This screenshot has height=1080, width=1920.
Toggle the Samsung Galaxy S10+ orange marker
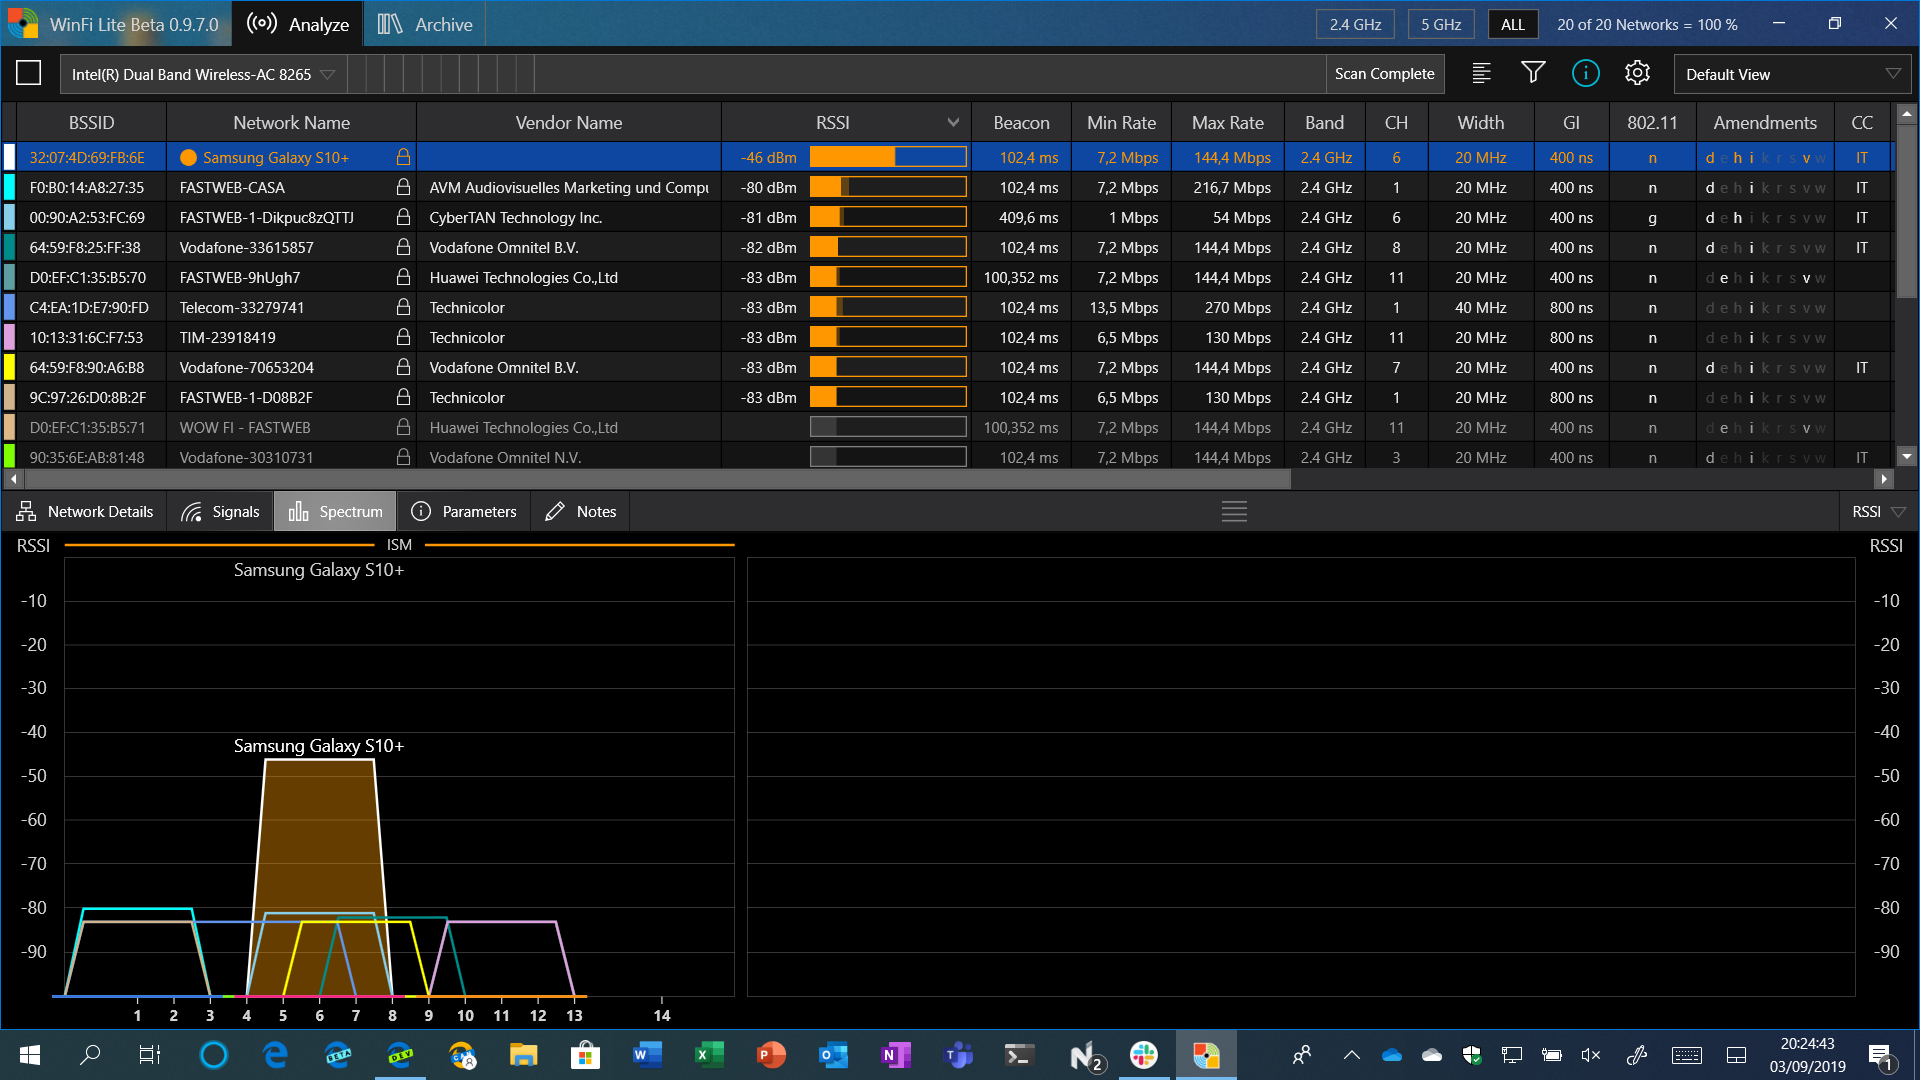tap(188, 157)
